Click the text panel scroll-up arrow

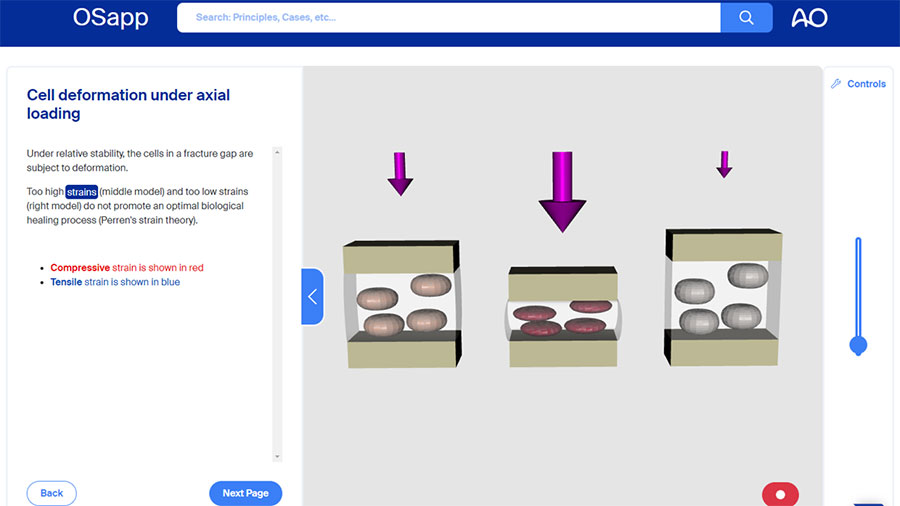tap(277, 153)
